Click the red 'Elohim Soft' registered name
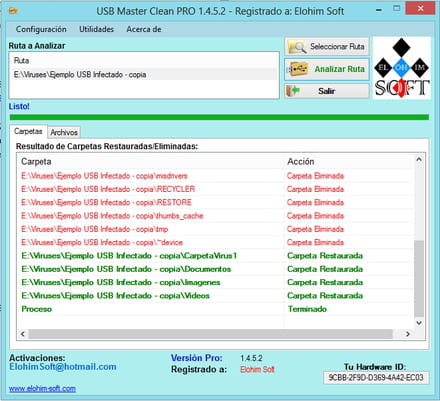This screenshot has height=401, width=440. click(257, 369)
